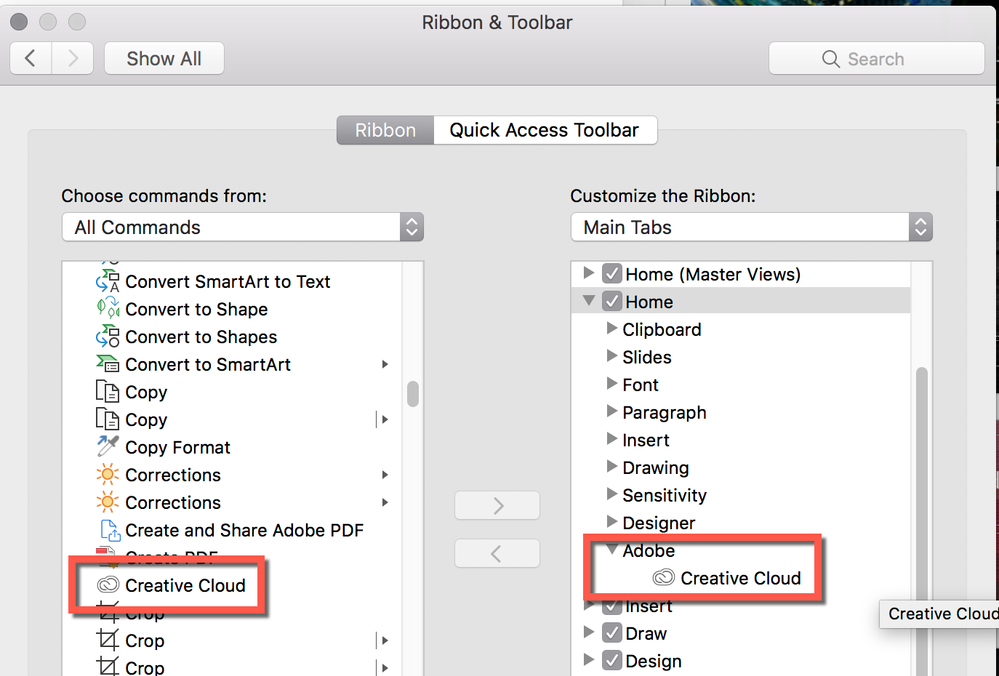999x676 pixels.
Task: Toggle the Design tab checkbox
Action: click(612, 661)
